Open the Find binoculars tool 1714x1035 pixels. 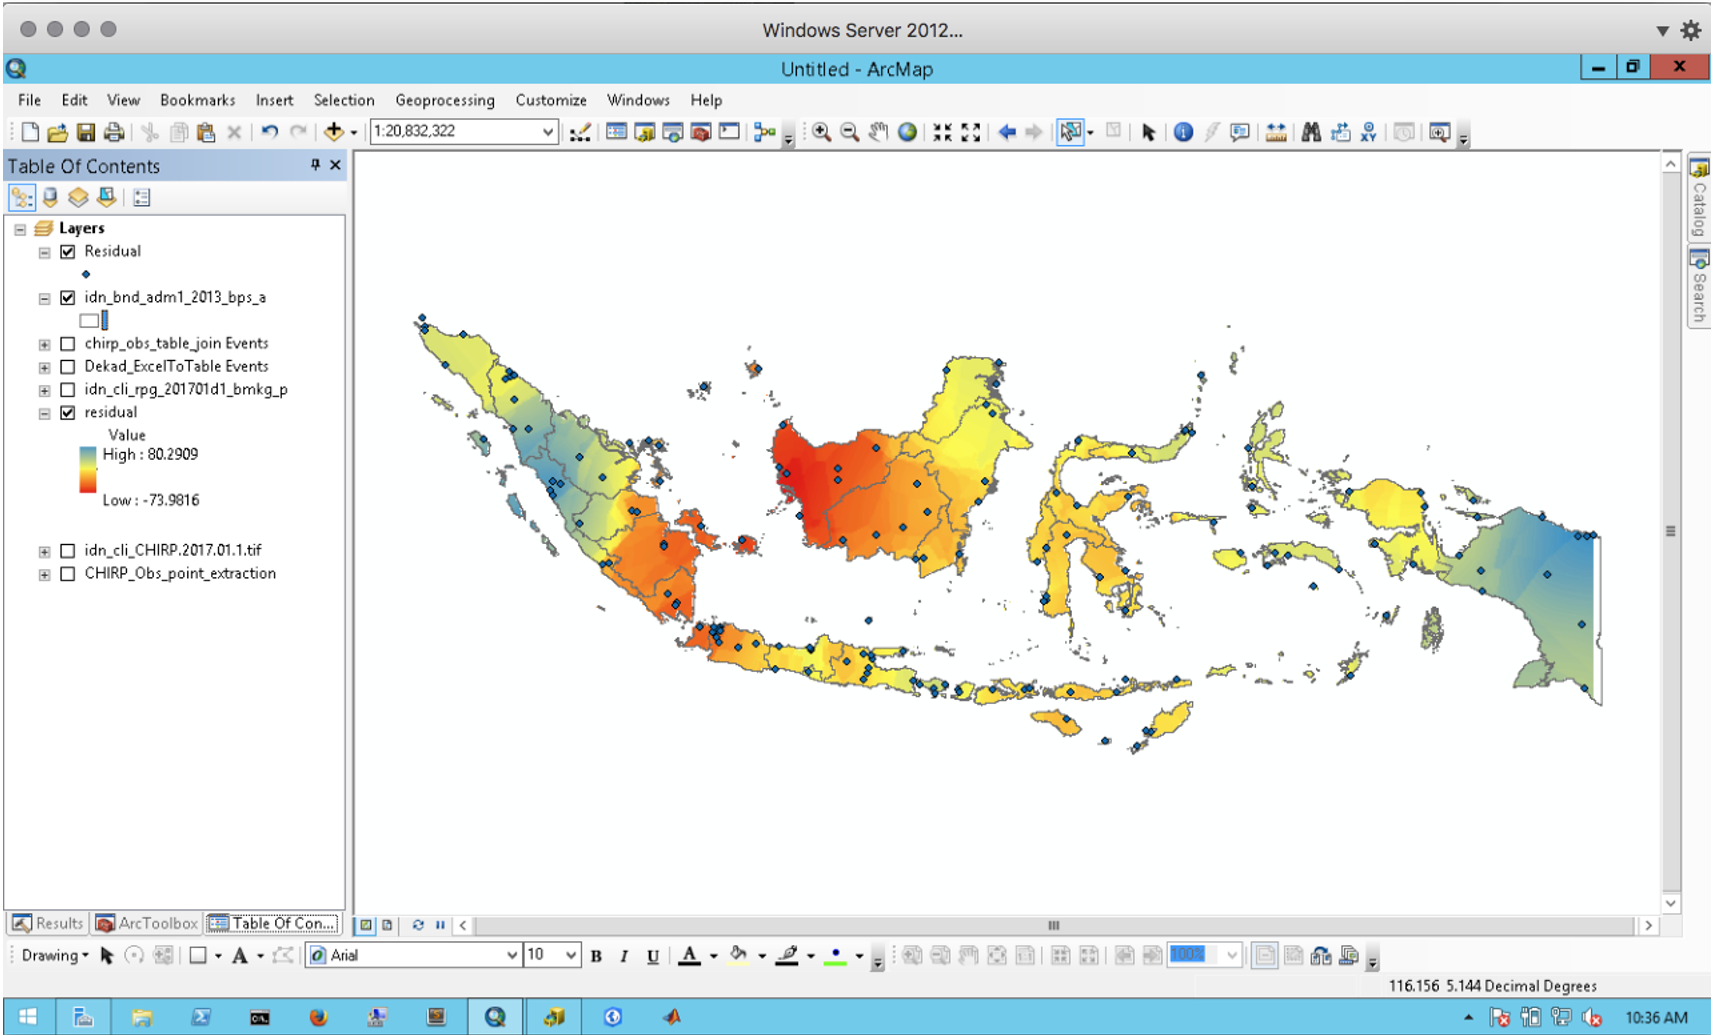coord(1311,132)
